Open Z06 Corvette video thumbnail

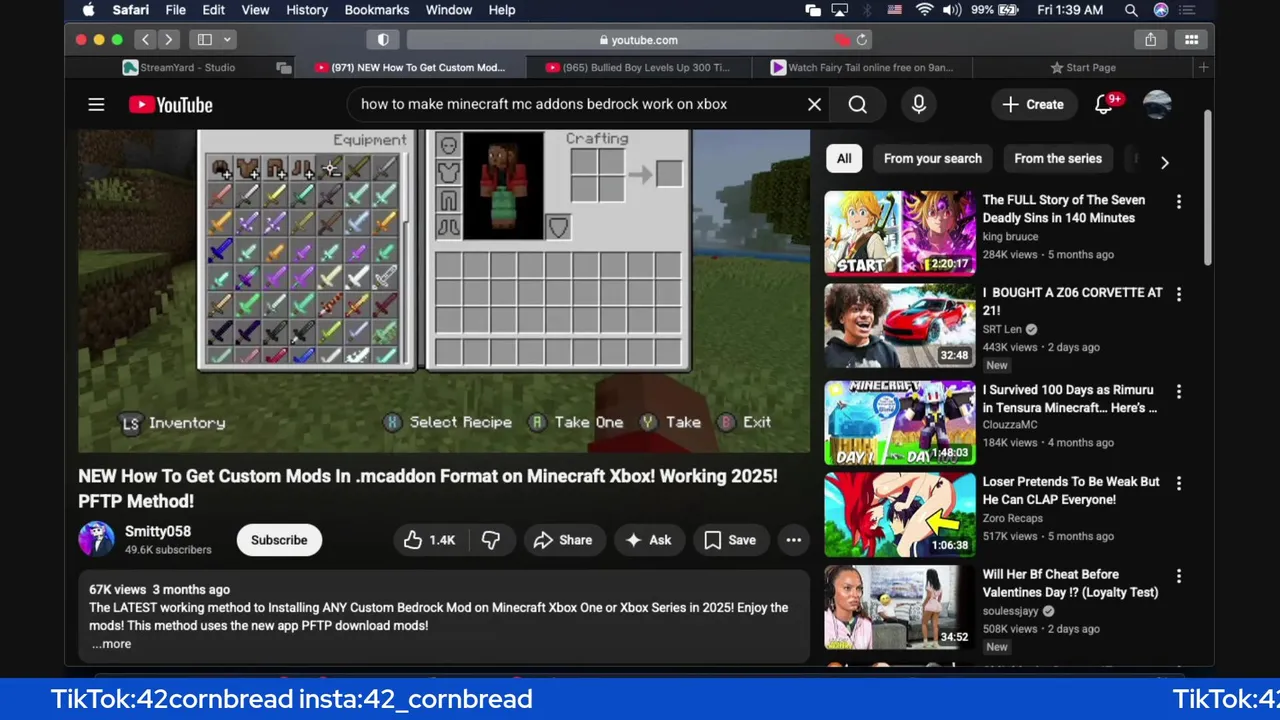899,326
